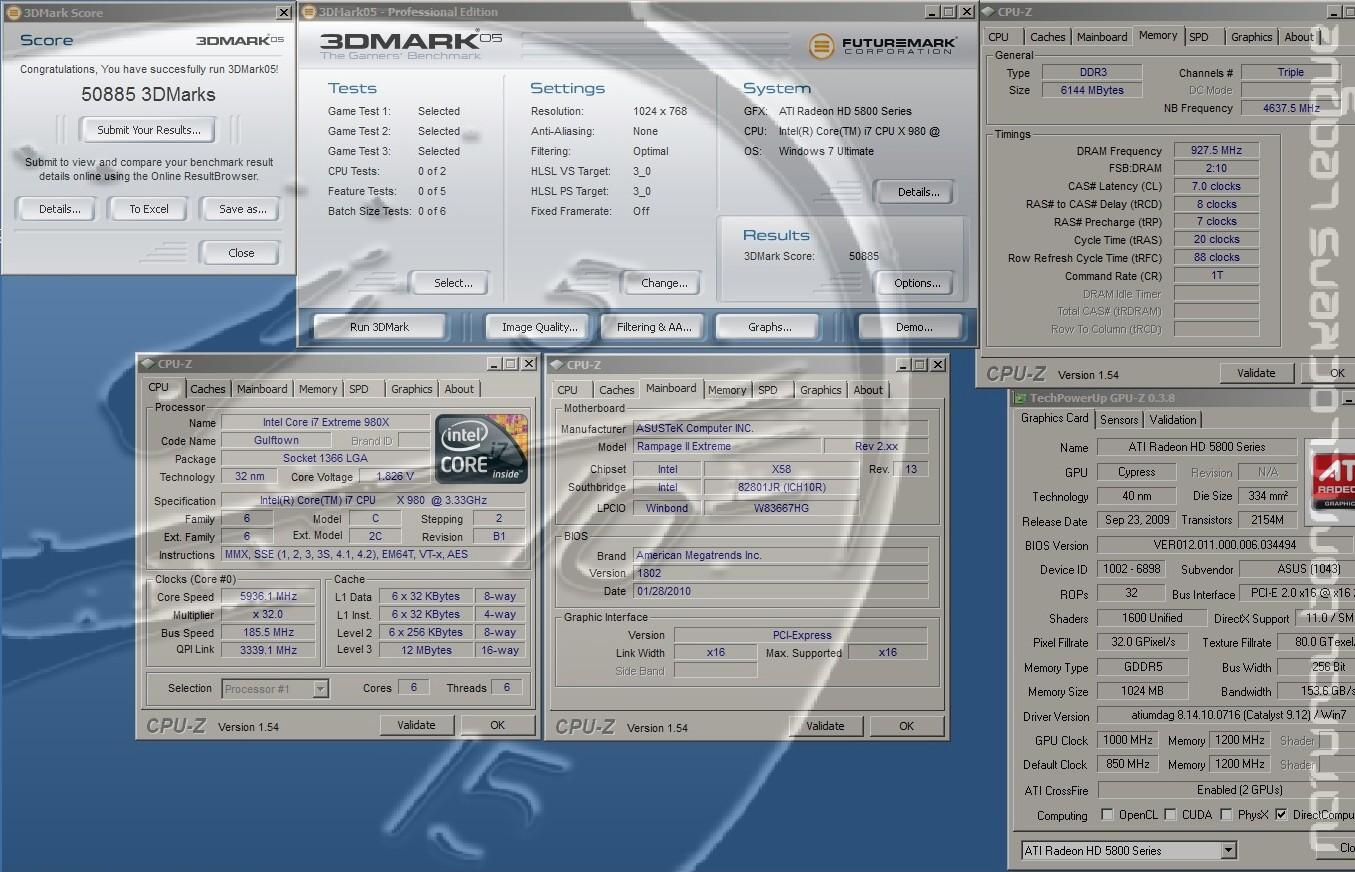This screenshot has width=1355, height=872.
Task: Minimize the 3DMark05 Professional window
Action: (932, 12)
